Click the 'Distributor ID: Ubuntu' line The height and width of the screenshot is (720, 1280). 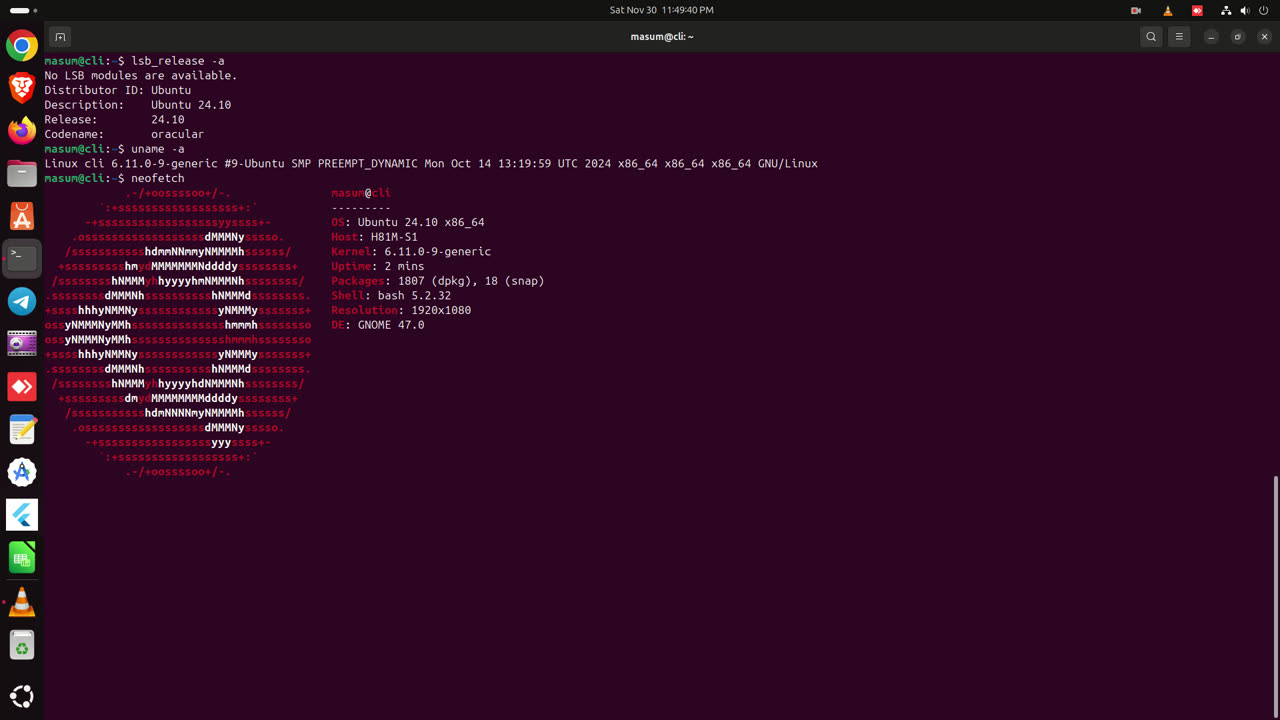click(x=118, y=90)
